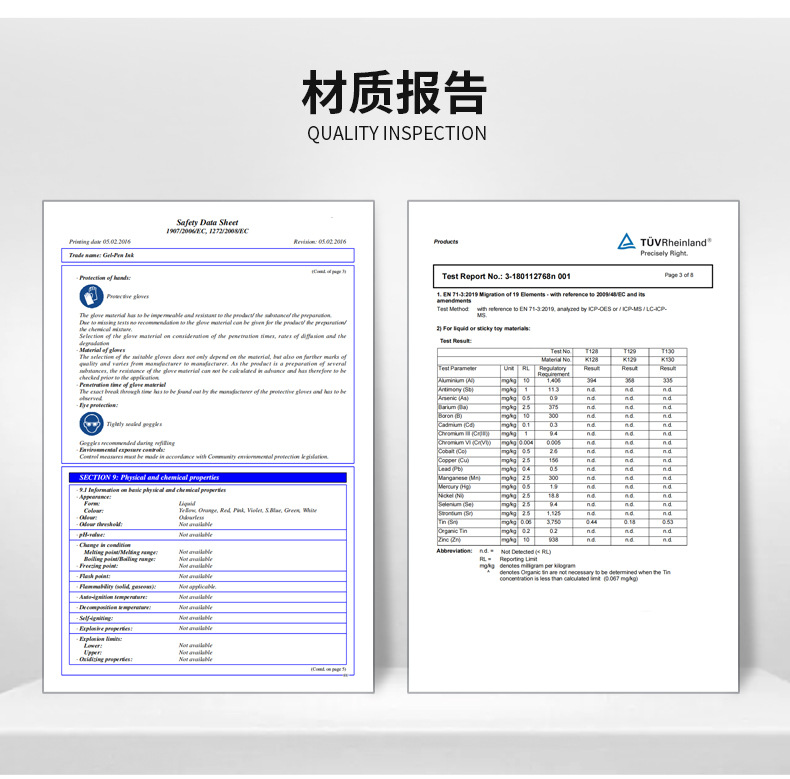Select the 'Lead (Pb)' table row label
790x779 pixels.
click(x=451, y=469)
